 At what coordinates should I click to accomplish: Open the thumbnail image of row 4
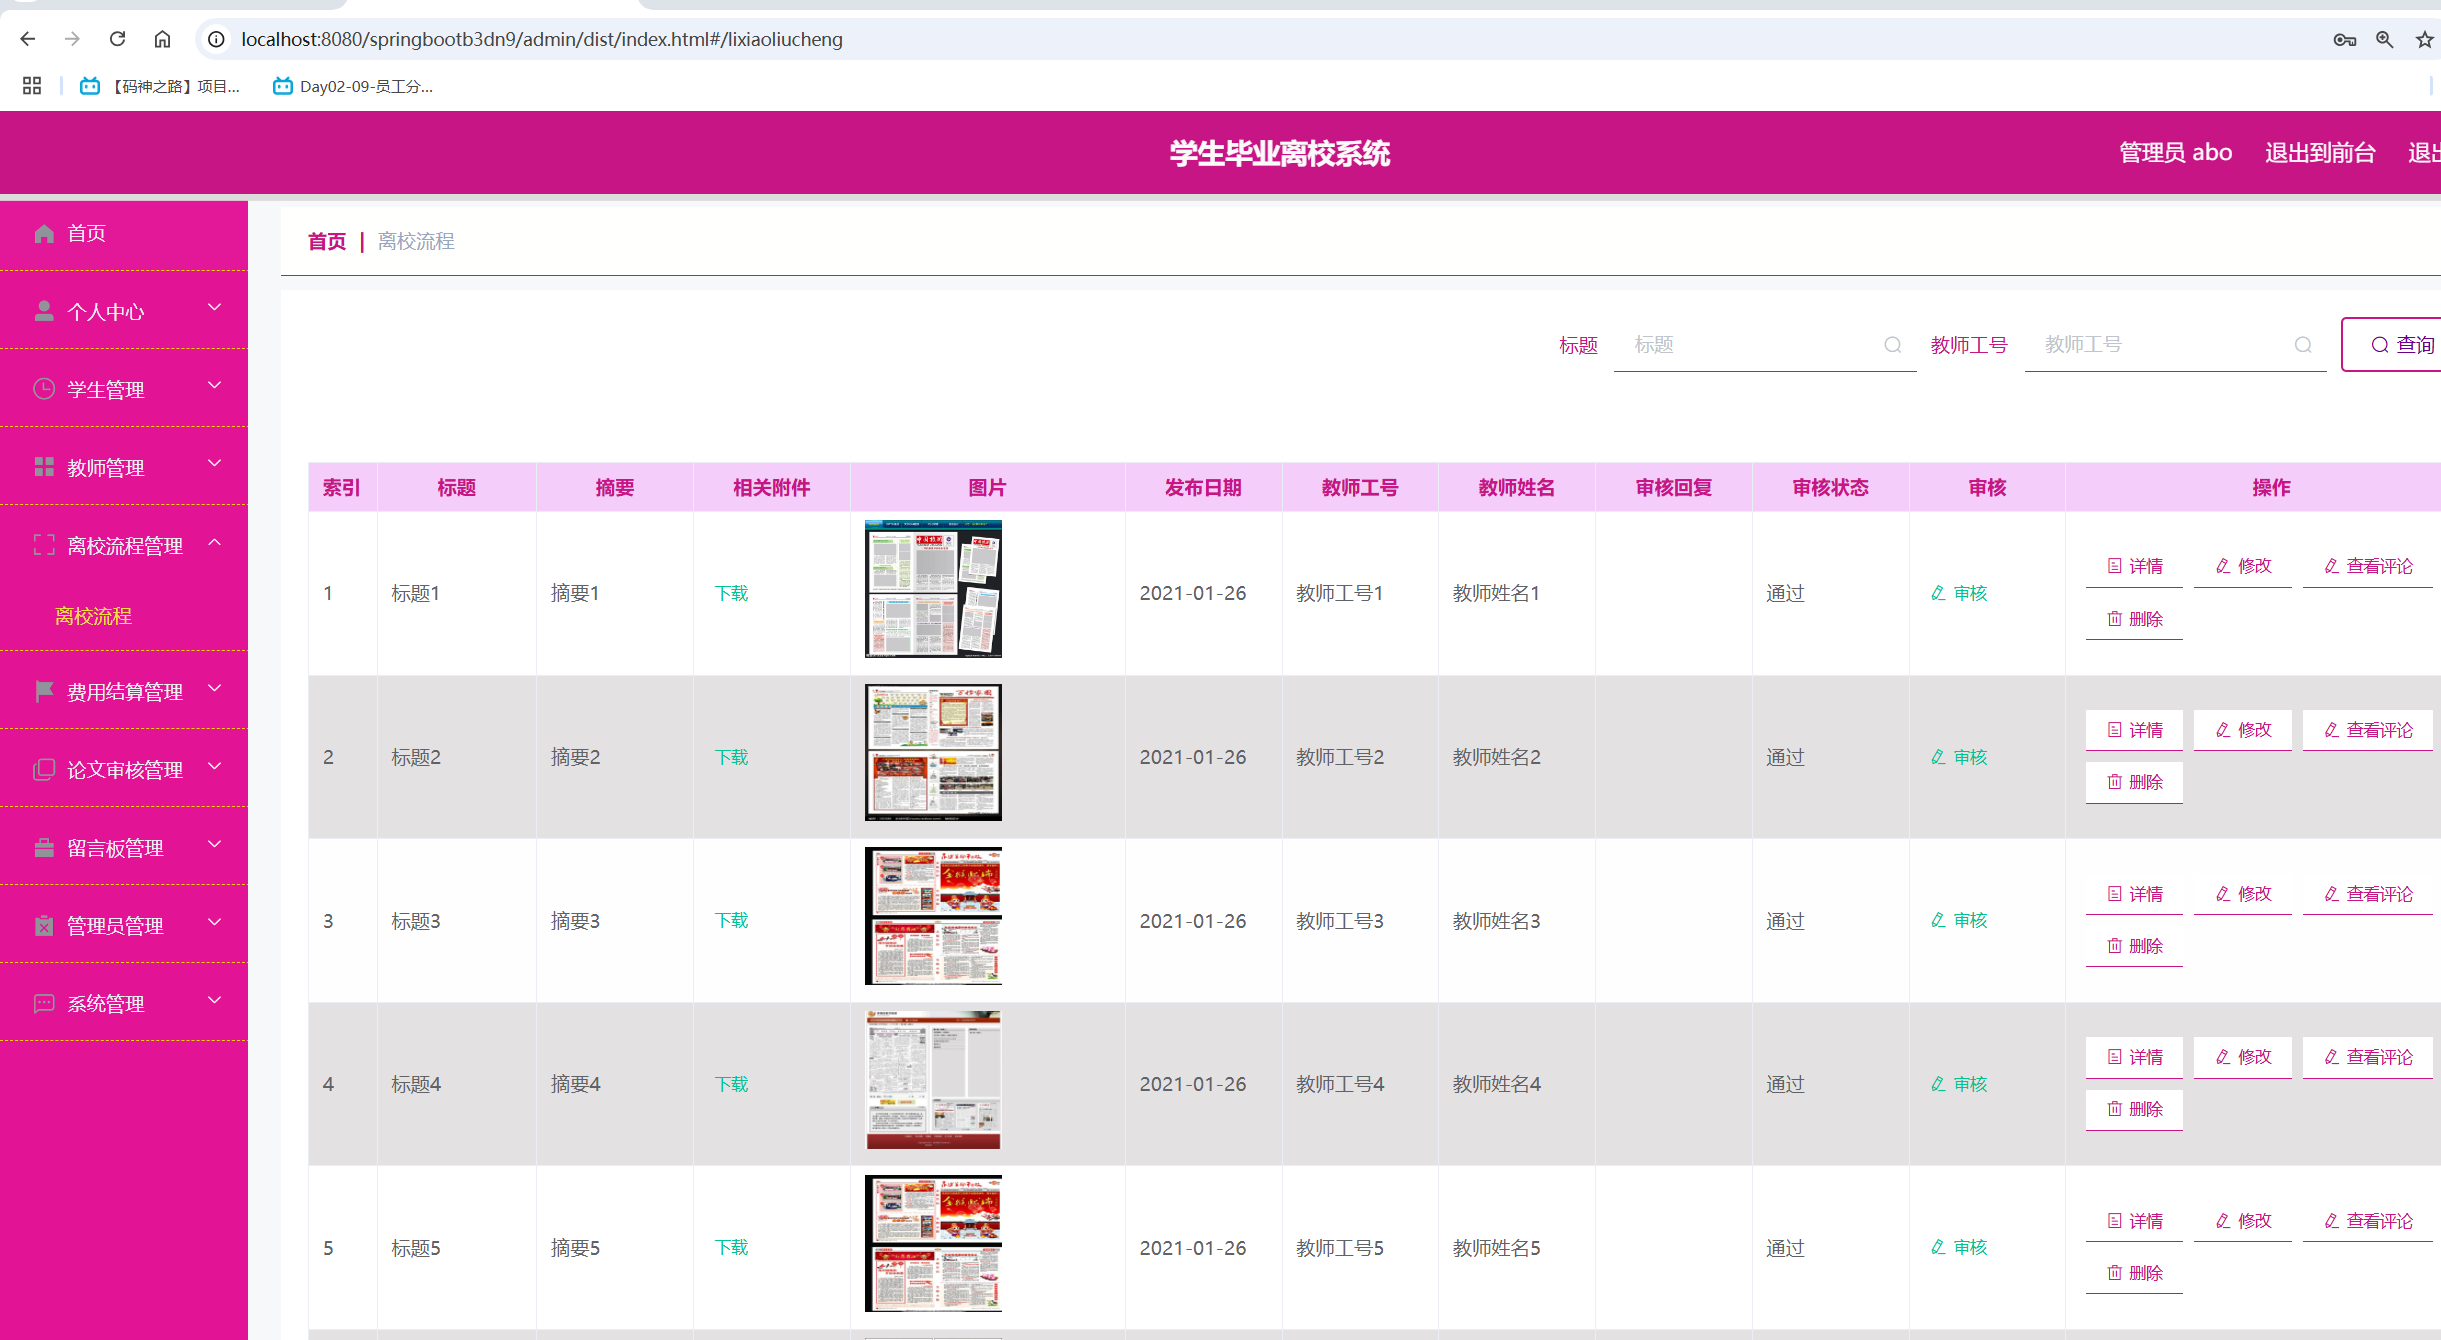[x=932, y=1080]
